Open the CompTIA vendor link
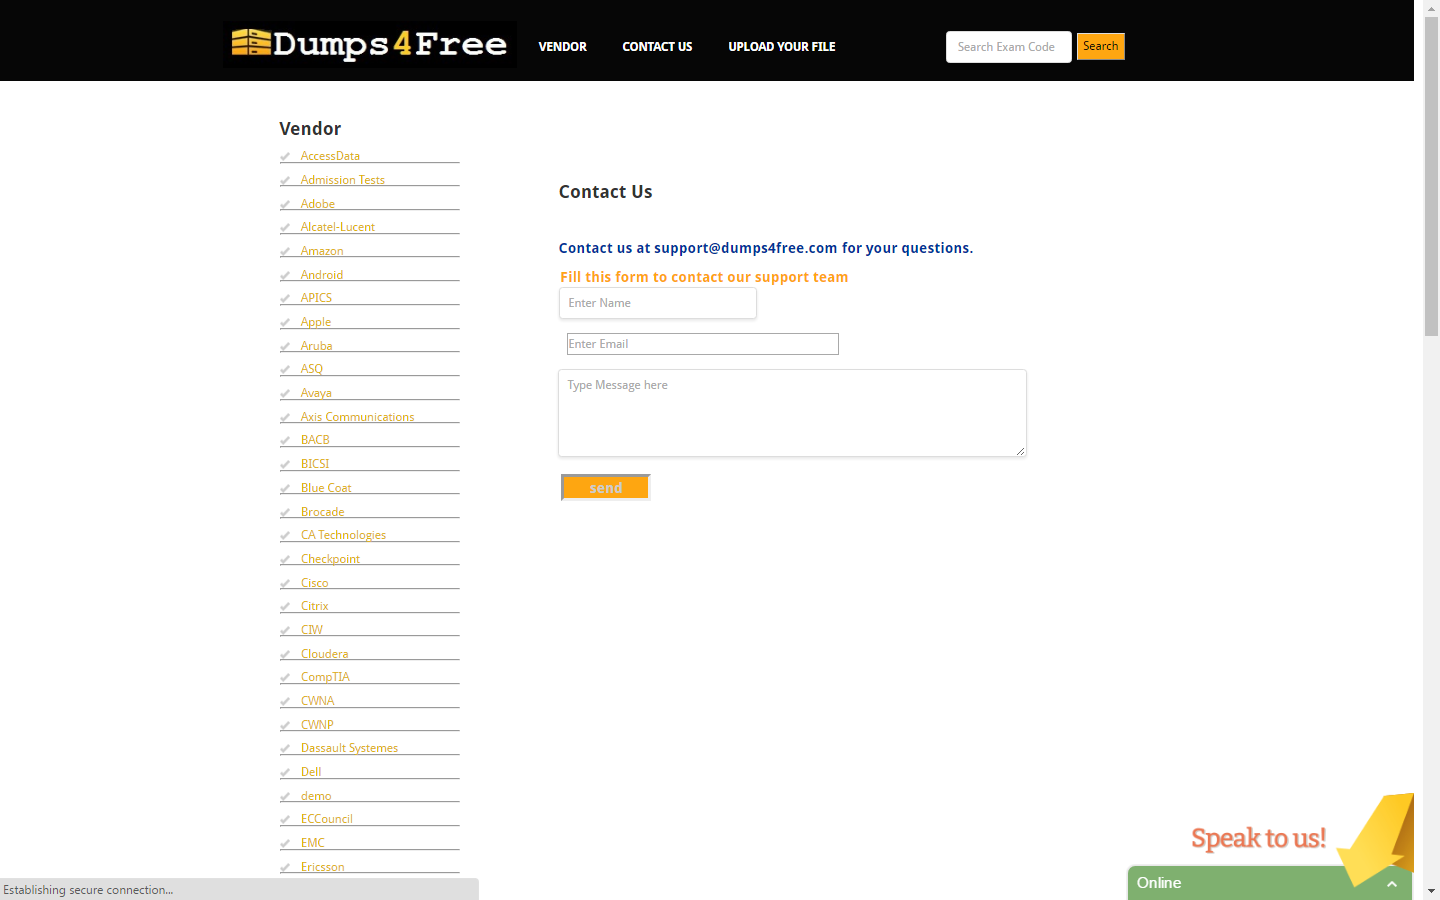1440x900 pixels. tap(325, 677)
